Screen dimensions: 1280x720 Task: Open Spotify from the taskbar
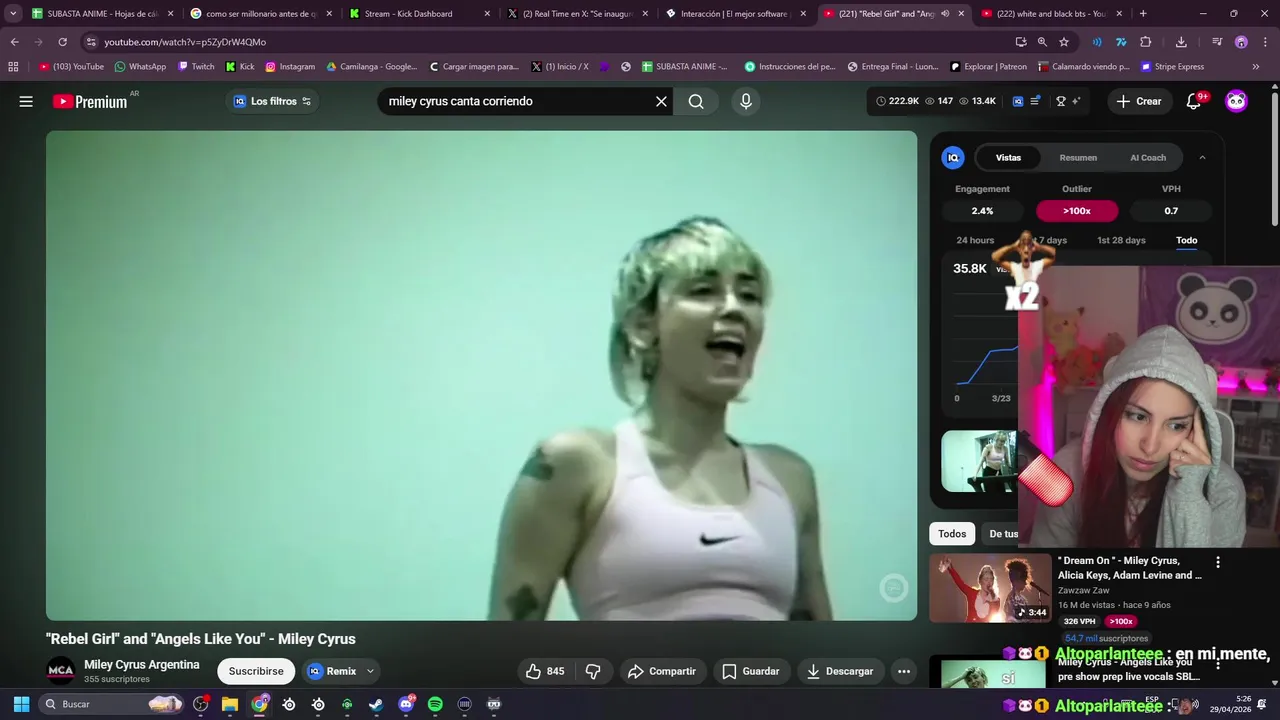[x=435, y=704]
